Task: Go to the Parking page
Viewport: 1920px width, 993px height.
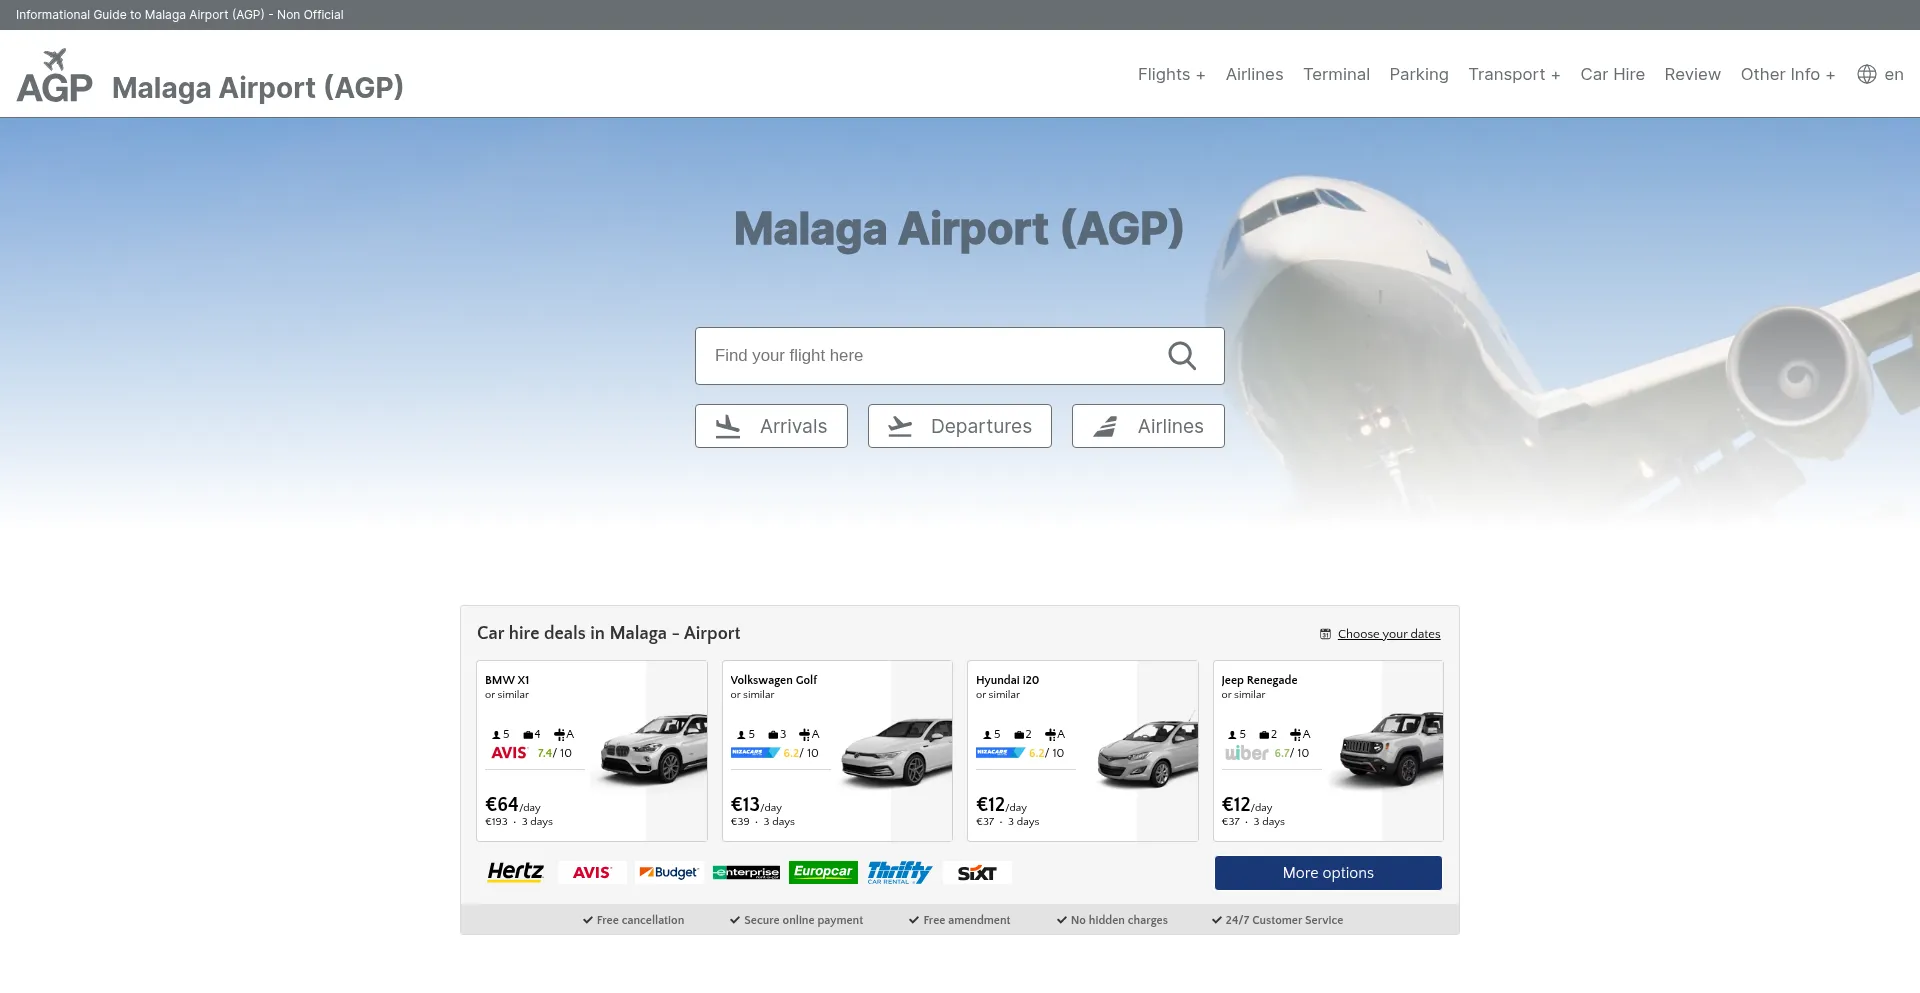Action: click(x=1418, y=74)
